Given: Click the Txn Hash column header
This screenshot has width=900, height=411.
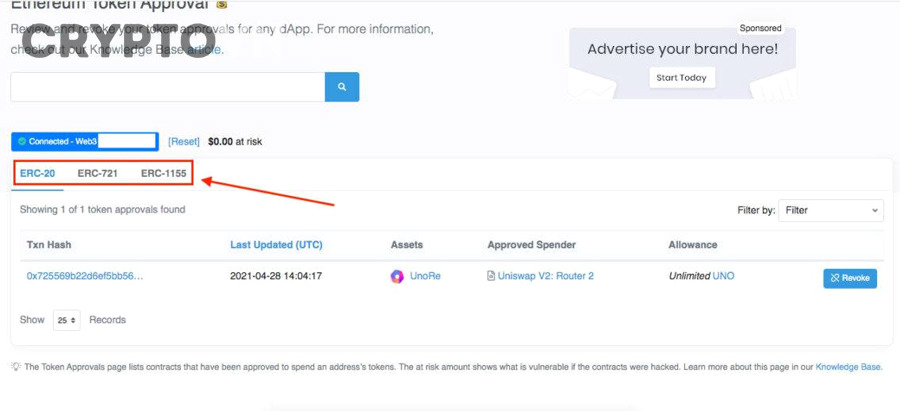Looking at the screenshot, I should coord(49,245).
